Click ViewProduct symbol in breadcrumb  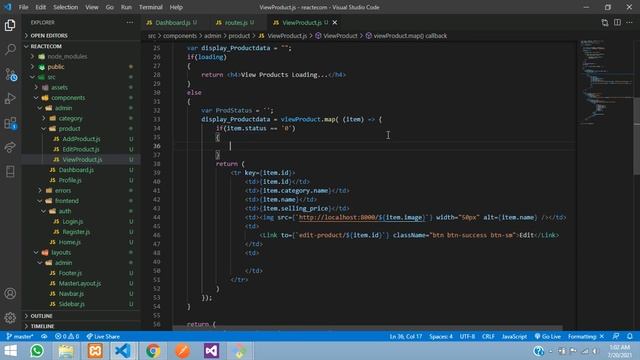pyautogui.click(x=340, y=36)
